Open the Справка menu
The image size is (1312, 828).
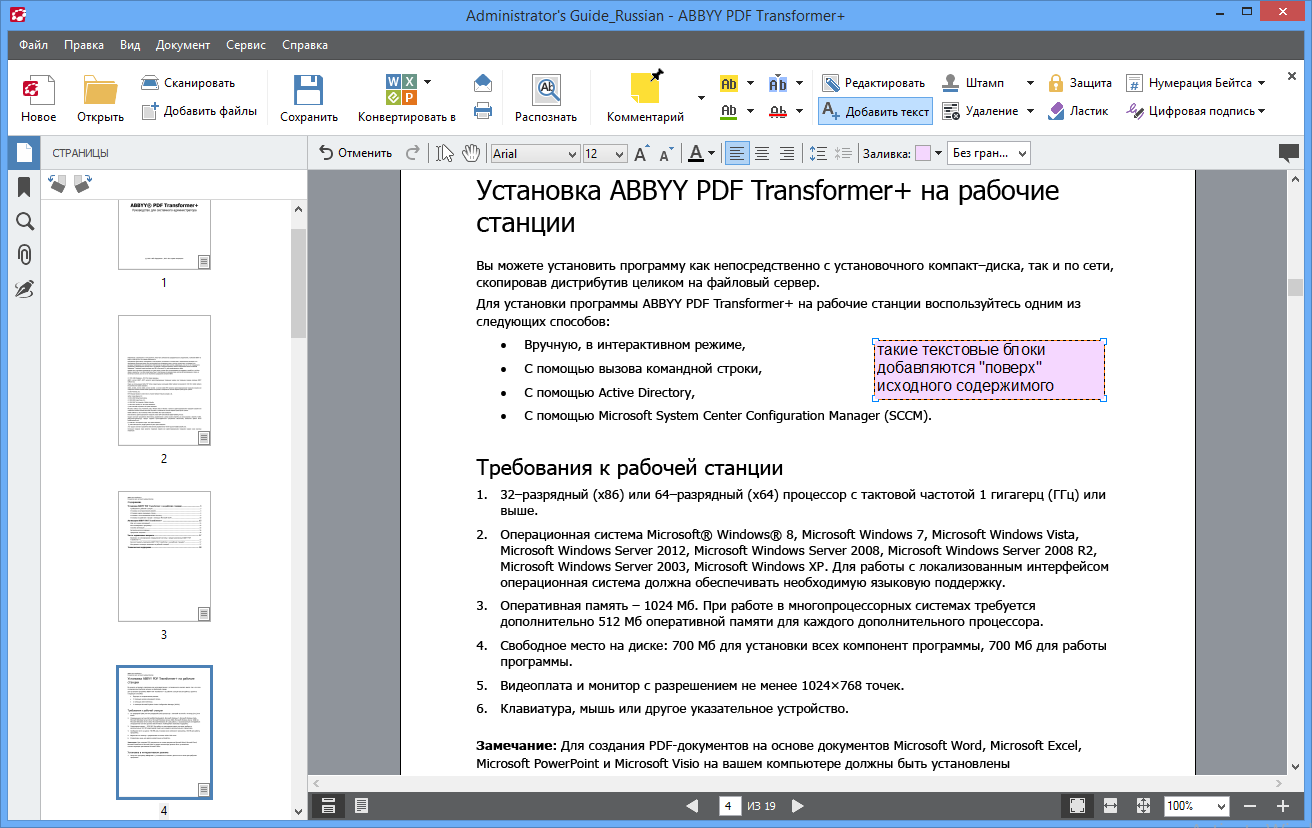click(x=305, y=45)
